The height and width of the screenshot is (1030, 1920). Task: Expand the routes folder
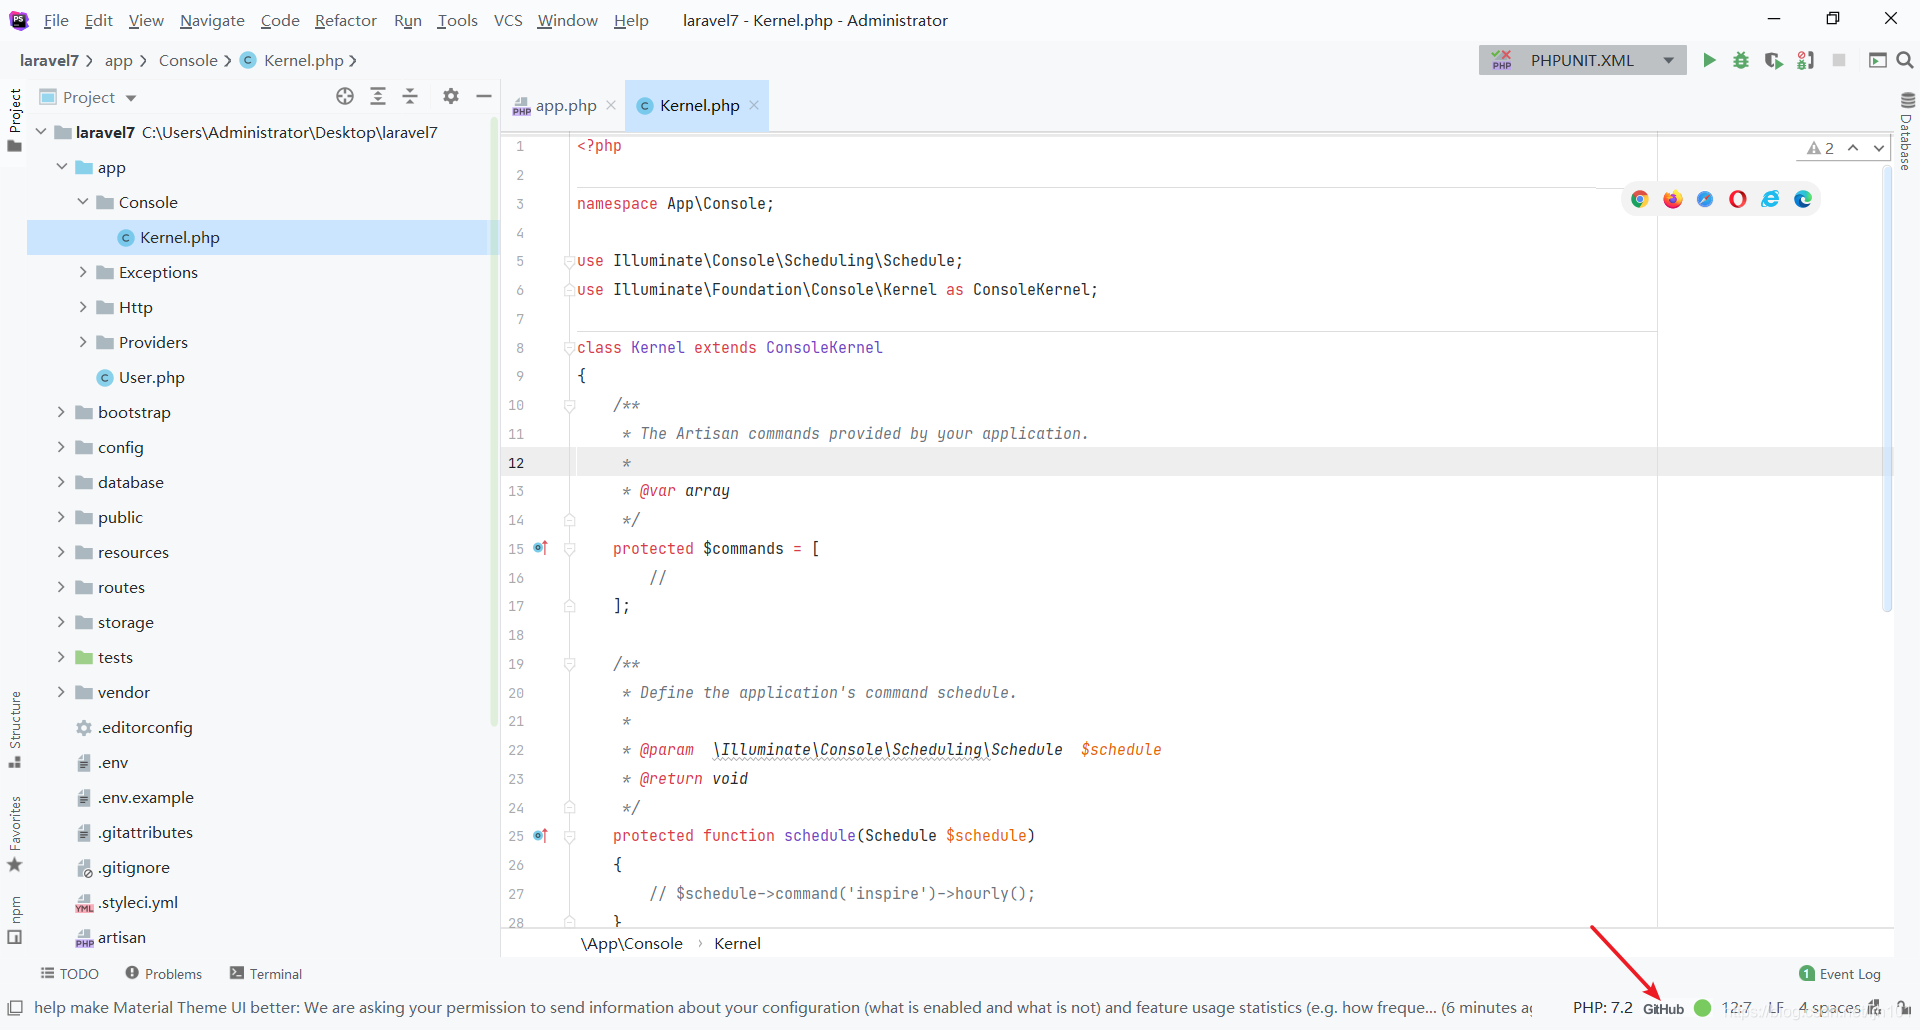pos(61,587)
